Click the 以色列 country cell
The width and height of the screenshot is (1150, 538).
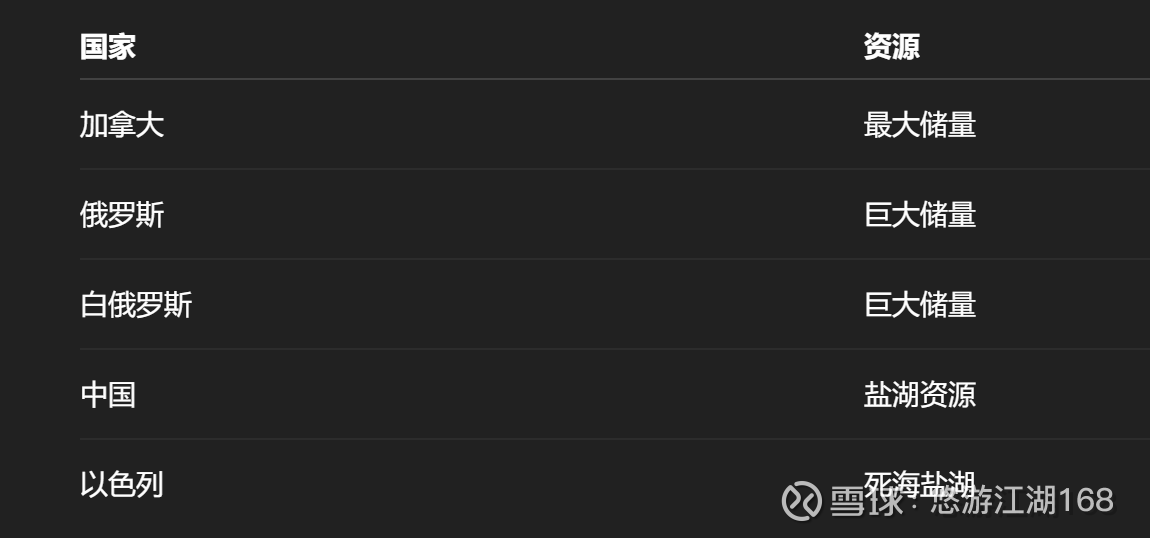click(x=122, y=485)
